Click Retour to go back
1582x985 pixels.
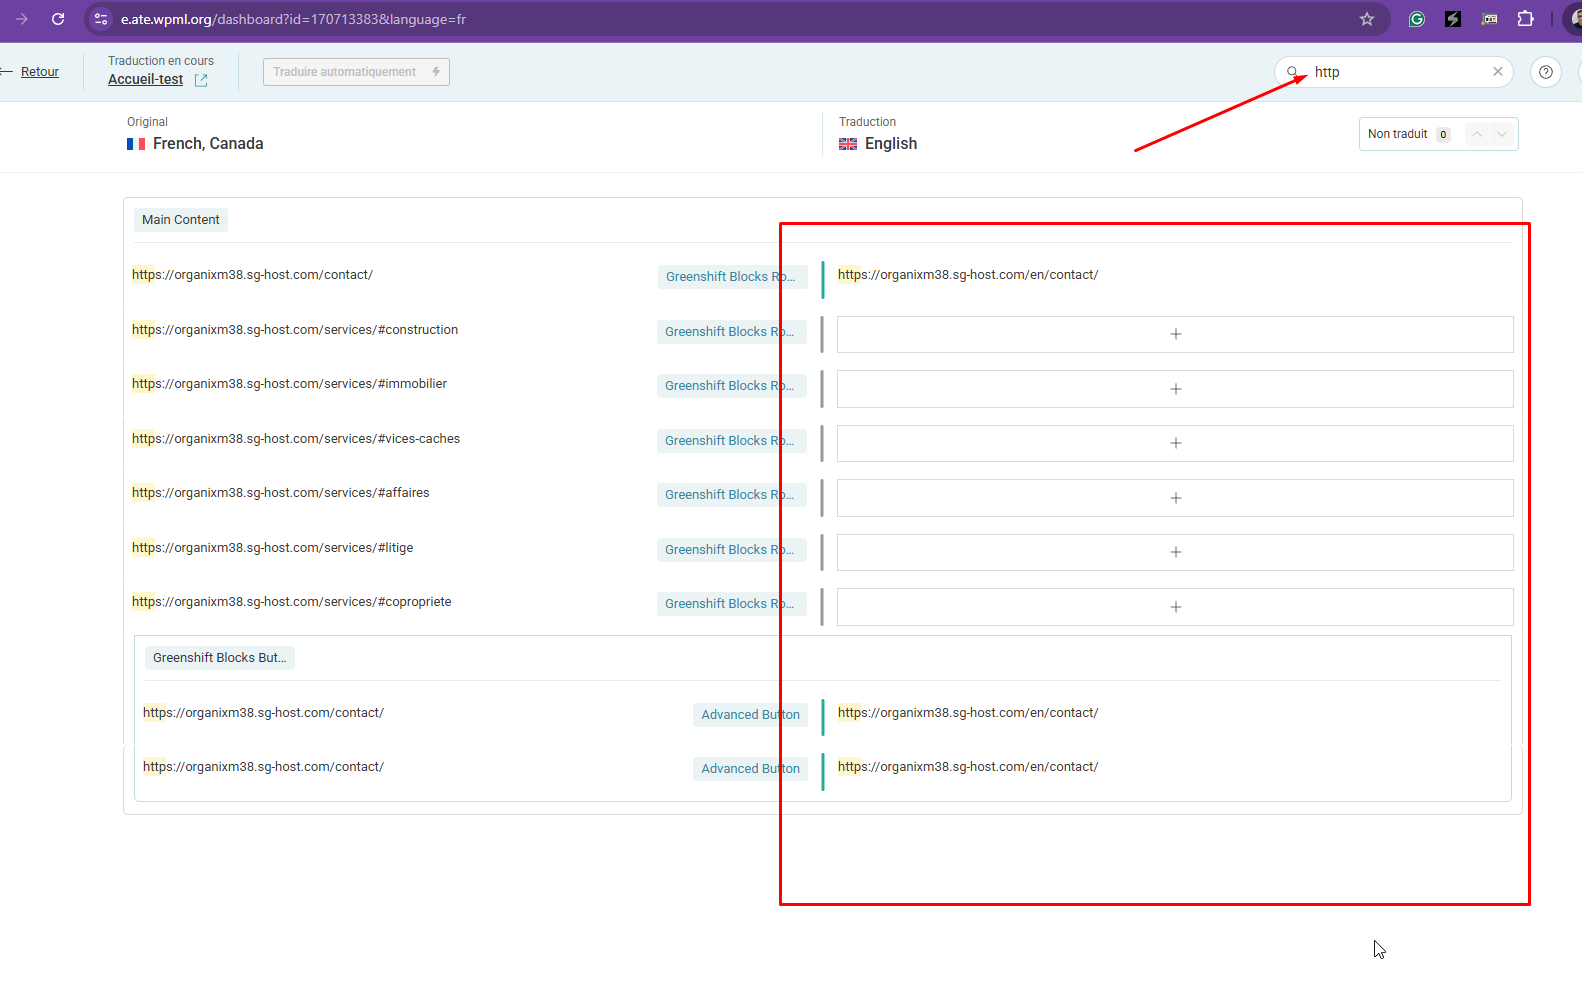click(x=40, y=72)
